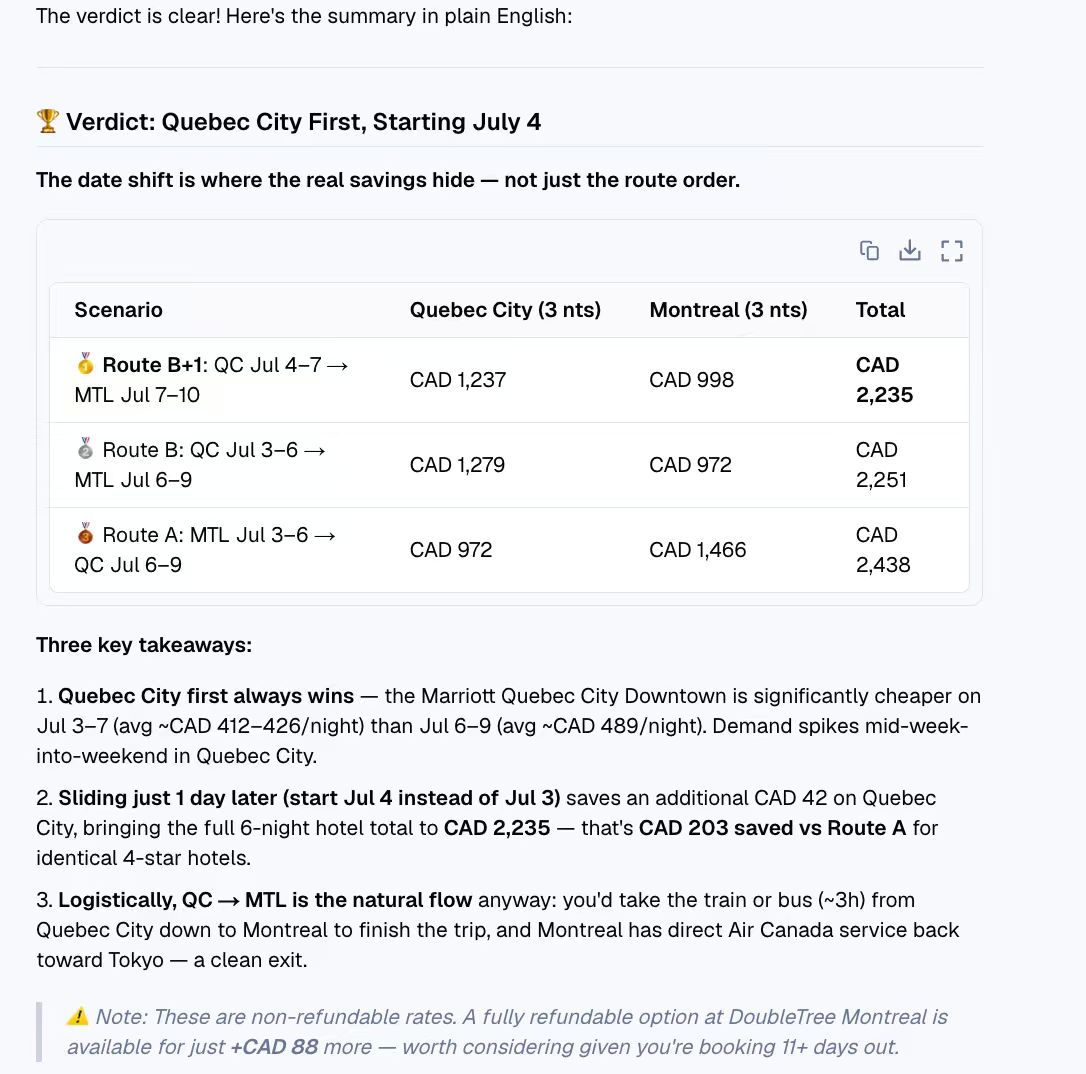Click the silver medal next to Route B
This screenshot has width=1086, height=1074.
[85, 449]
